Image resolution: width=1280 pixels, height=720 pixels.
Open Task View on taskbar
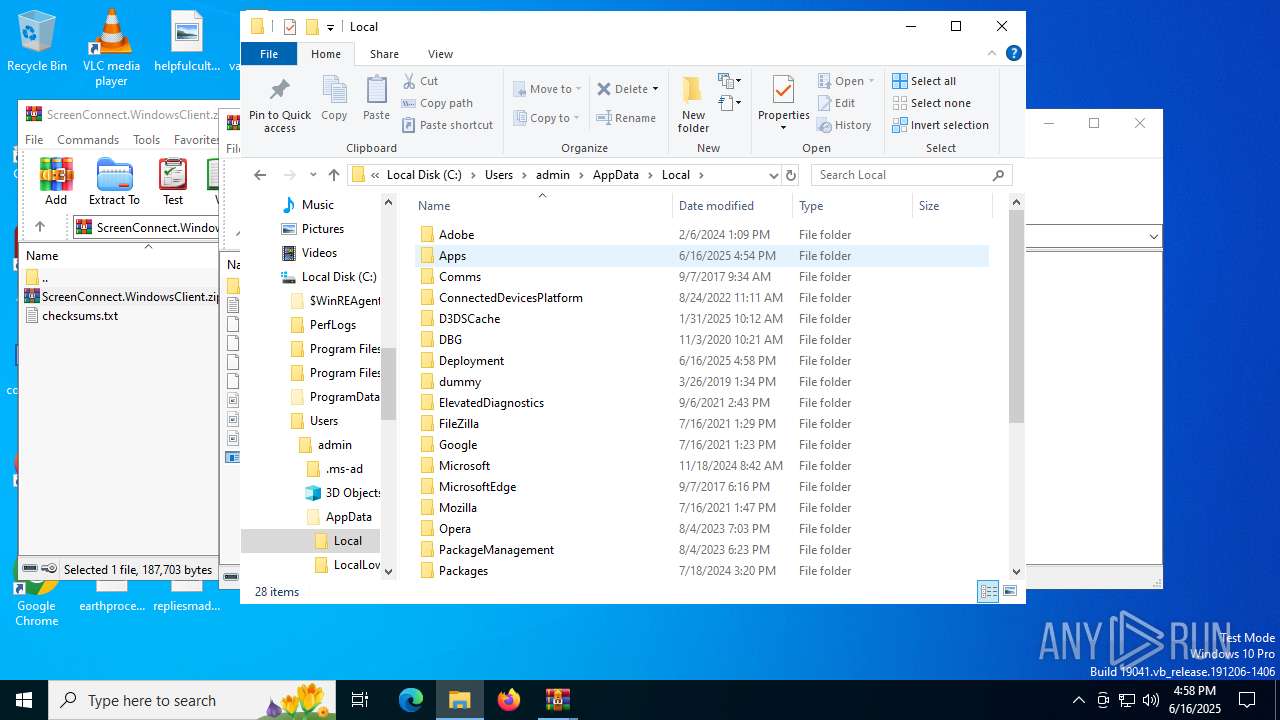click(x=360, y=700)
